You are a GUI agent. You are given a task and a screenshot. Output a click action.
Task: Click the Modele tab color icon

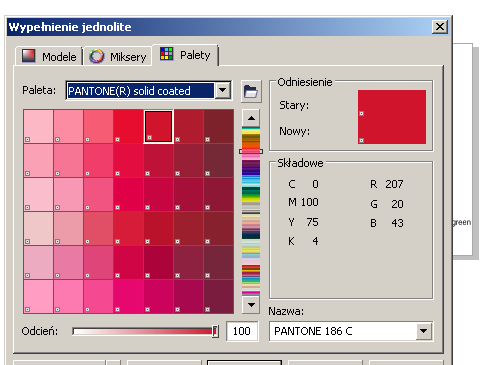point(29,56)
